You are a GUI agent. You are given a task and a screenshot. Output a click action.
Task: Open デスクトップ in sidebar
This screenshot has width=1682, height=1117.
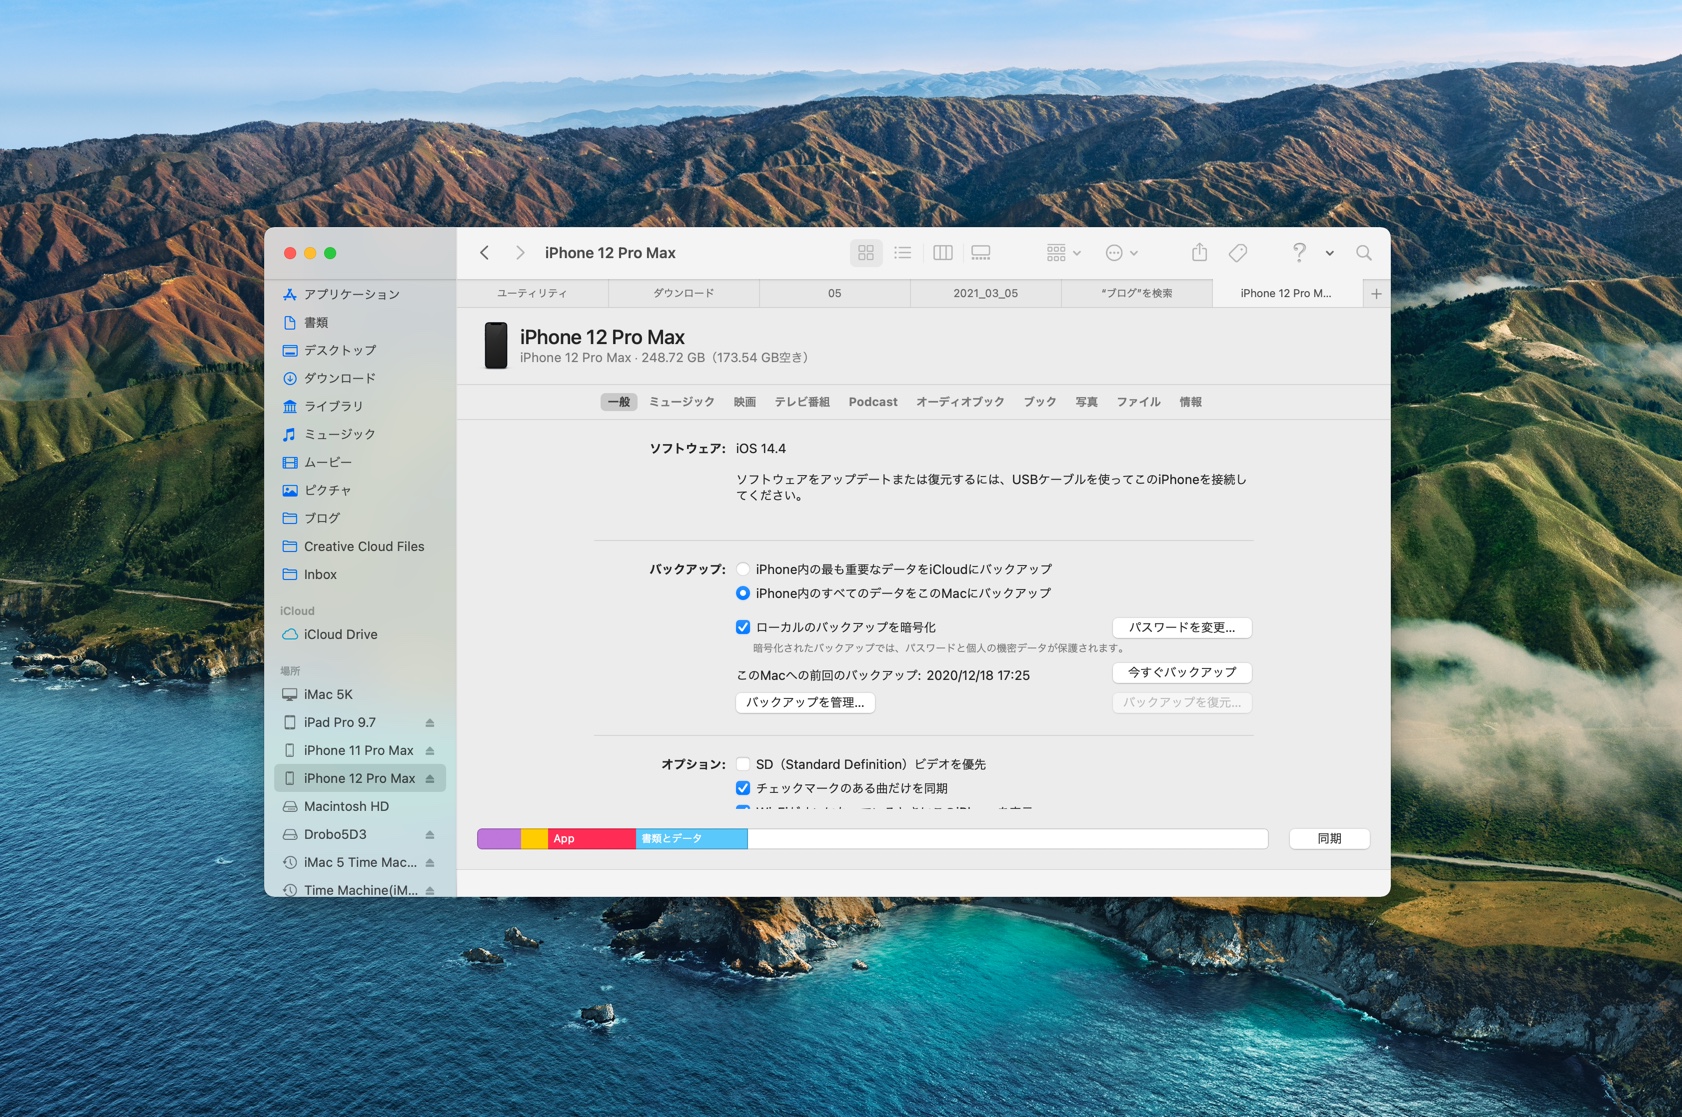[360, 350]
